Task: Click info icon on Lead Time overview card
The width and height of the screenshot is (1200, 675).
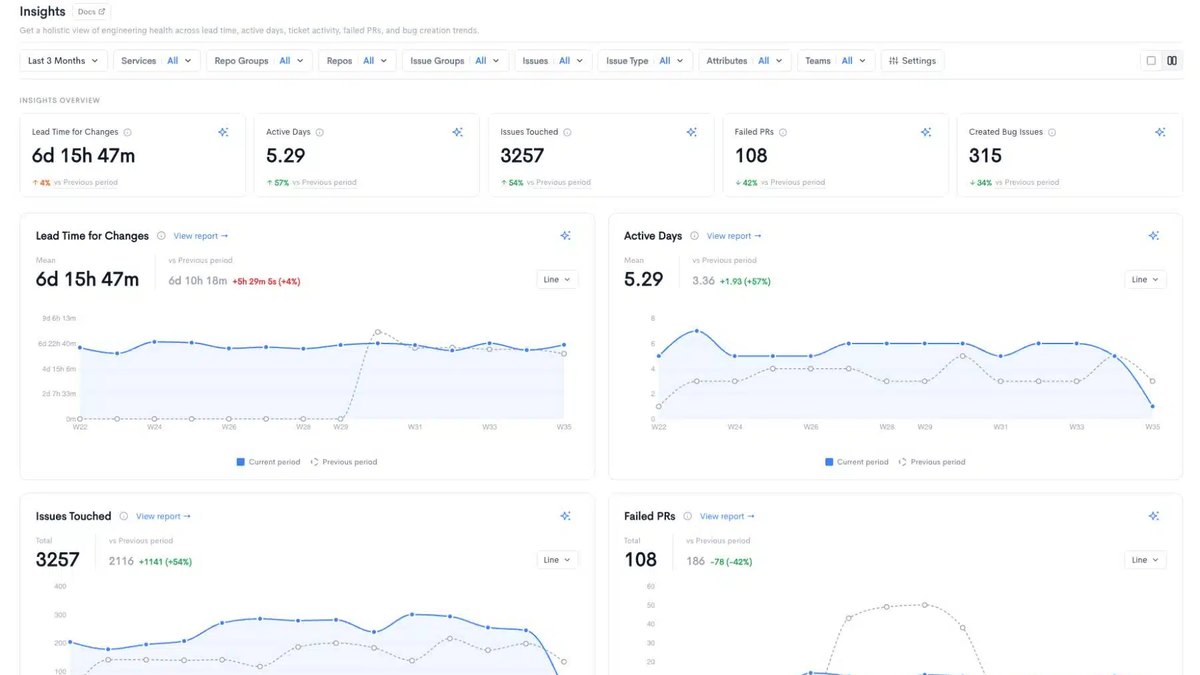Action: tap(128, 132)
